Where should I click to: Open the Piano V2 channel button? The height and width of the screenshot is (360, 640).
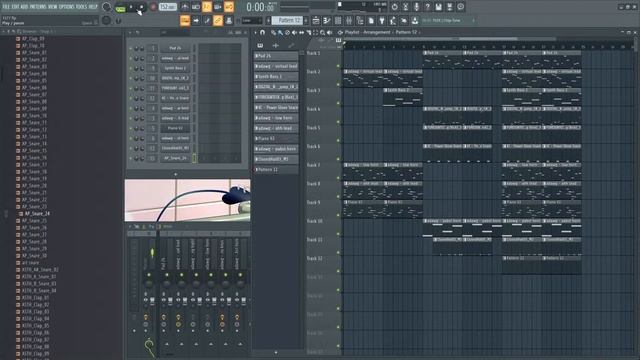[x=175, y=128]
